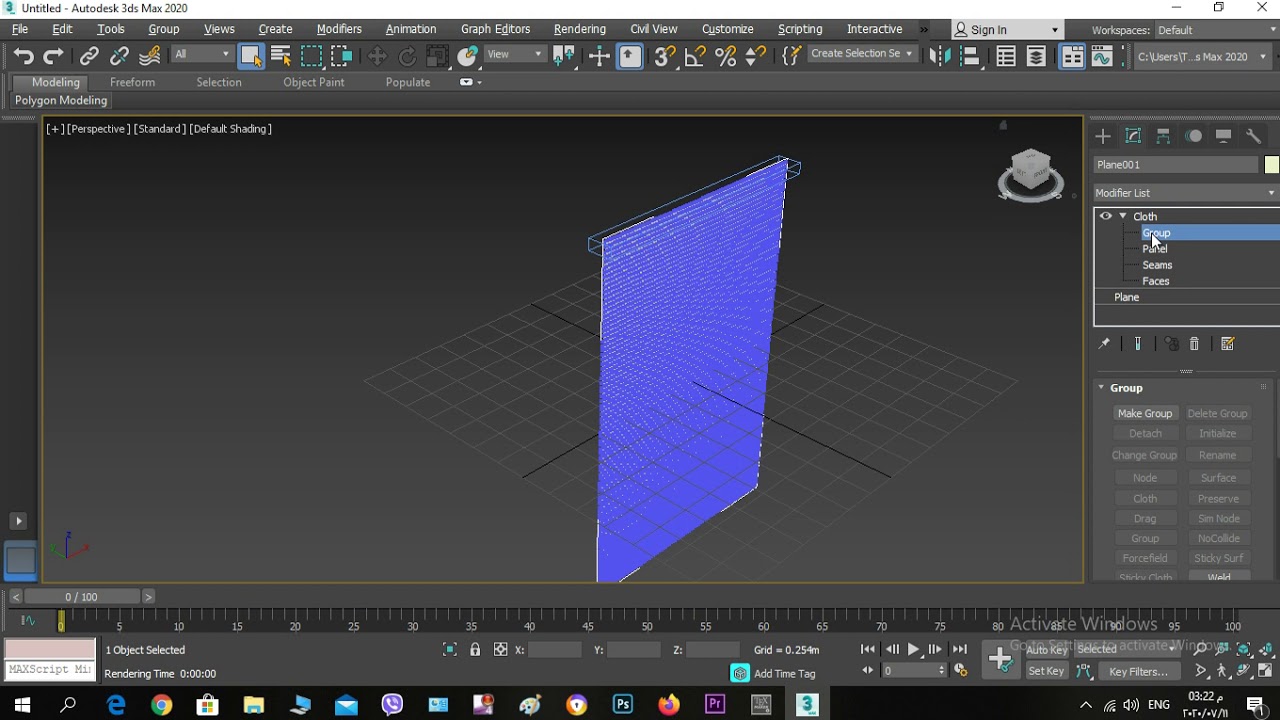Activate the Select and Rotate tool

(407, 57)
